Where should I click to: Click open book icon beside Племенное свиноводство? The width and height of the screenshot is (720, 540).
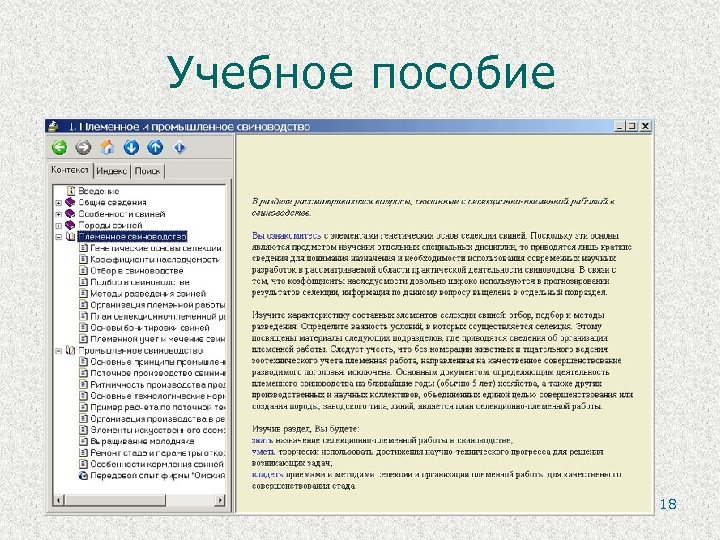tap(70, 237)
